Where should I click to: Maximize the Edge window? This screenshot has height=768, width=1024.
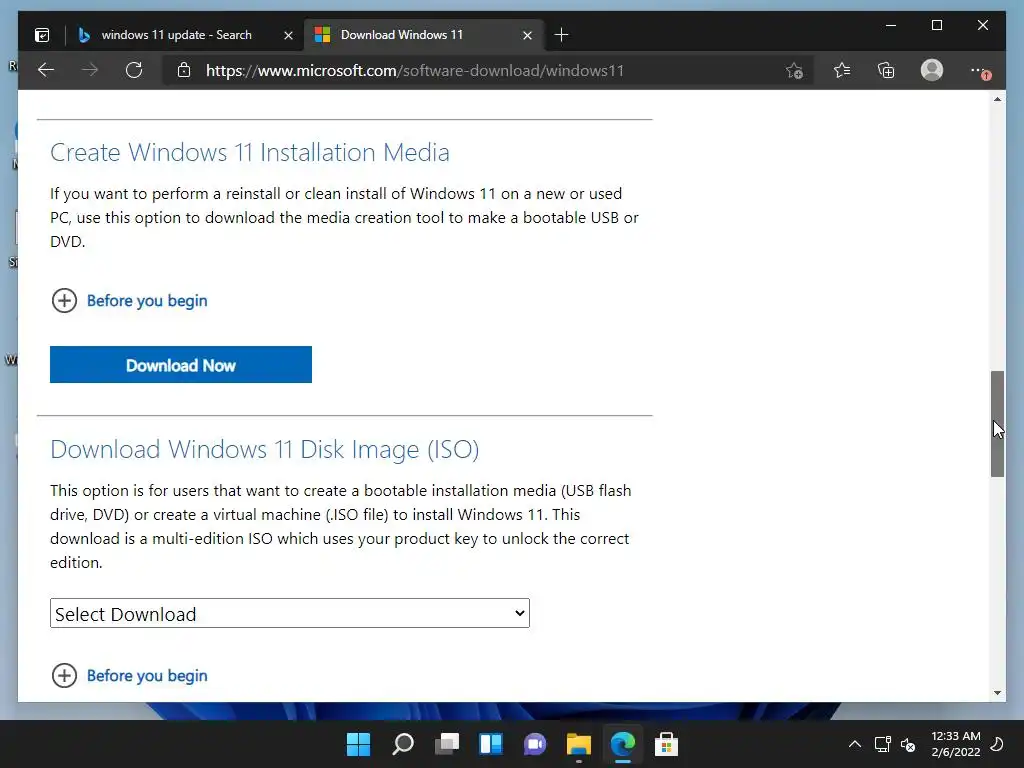click(x=936, y=25)
